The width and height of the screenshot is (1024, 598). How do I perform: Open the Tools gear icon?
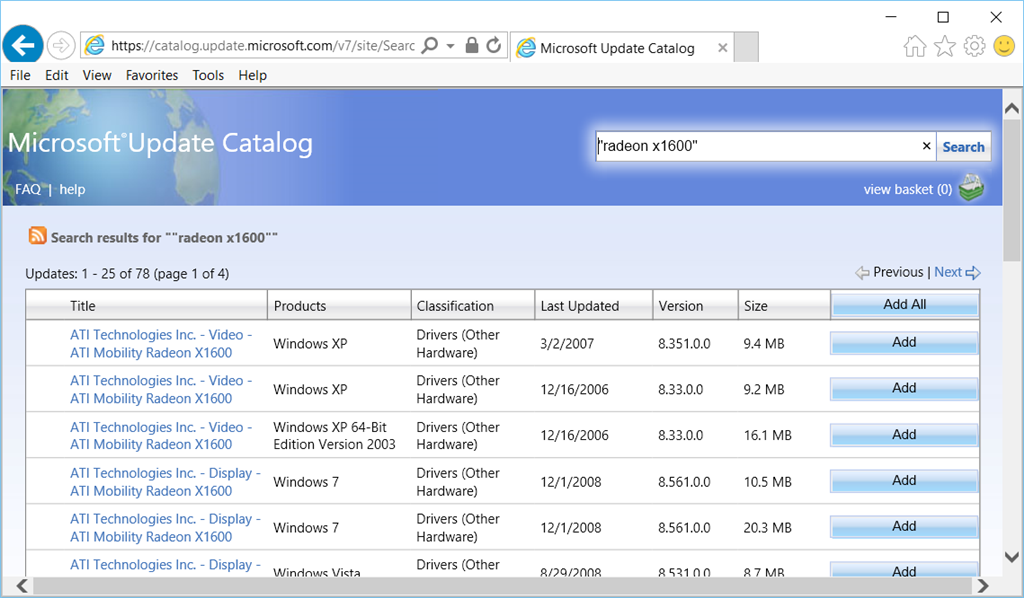pos(974,46)
